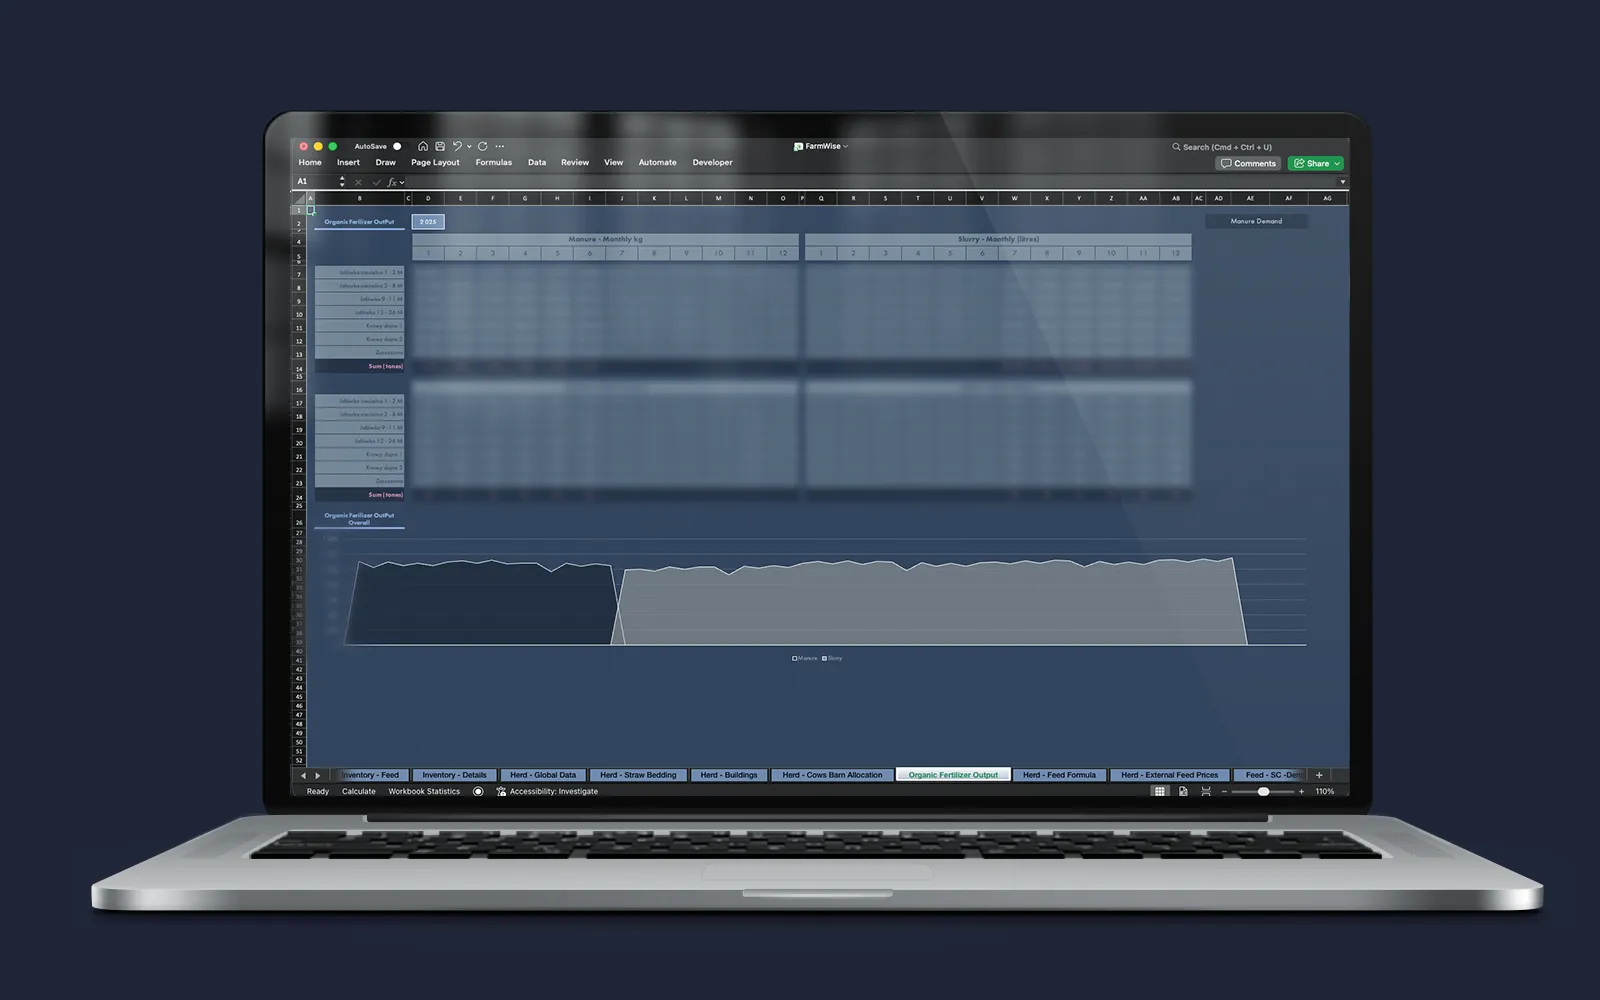Click the Manure - Monthly kg header
This screenshot has width=1600, height=1000.
[605, 239]
